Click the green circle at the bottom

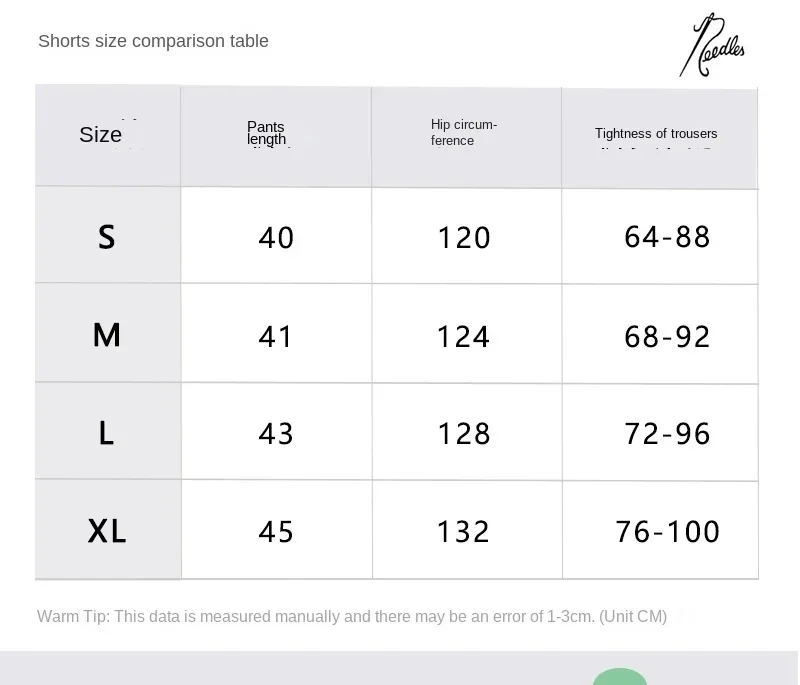[x=620, y=677]
